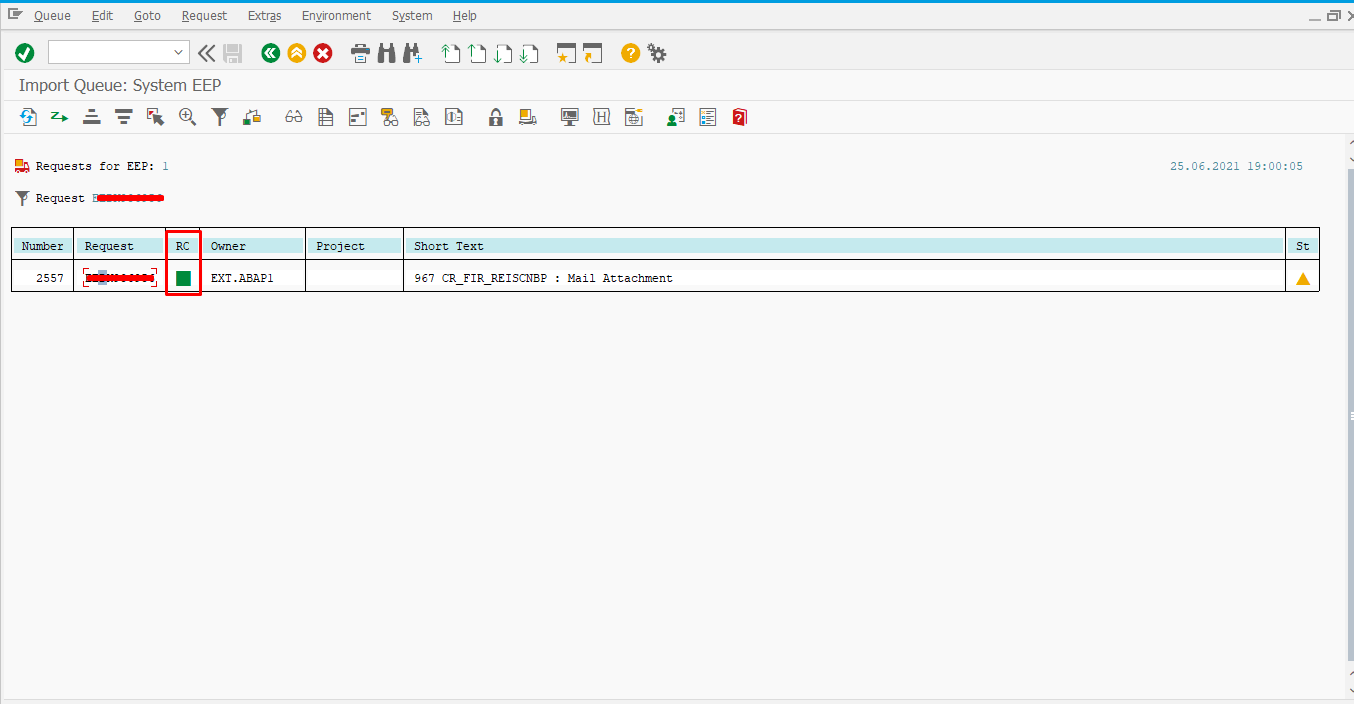
Task: Open the System menu
Action: [412, 16]
